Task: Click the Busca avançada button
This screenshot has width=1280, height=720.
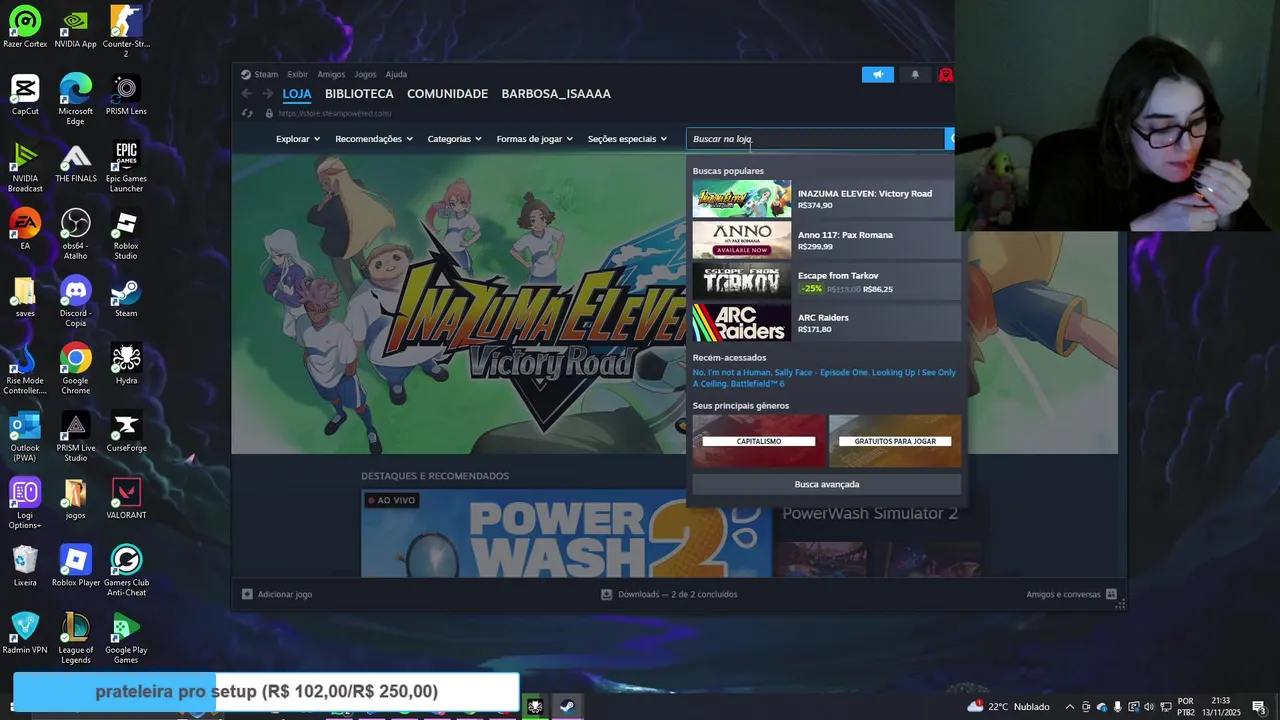Action: point(826,484)
